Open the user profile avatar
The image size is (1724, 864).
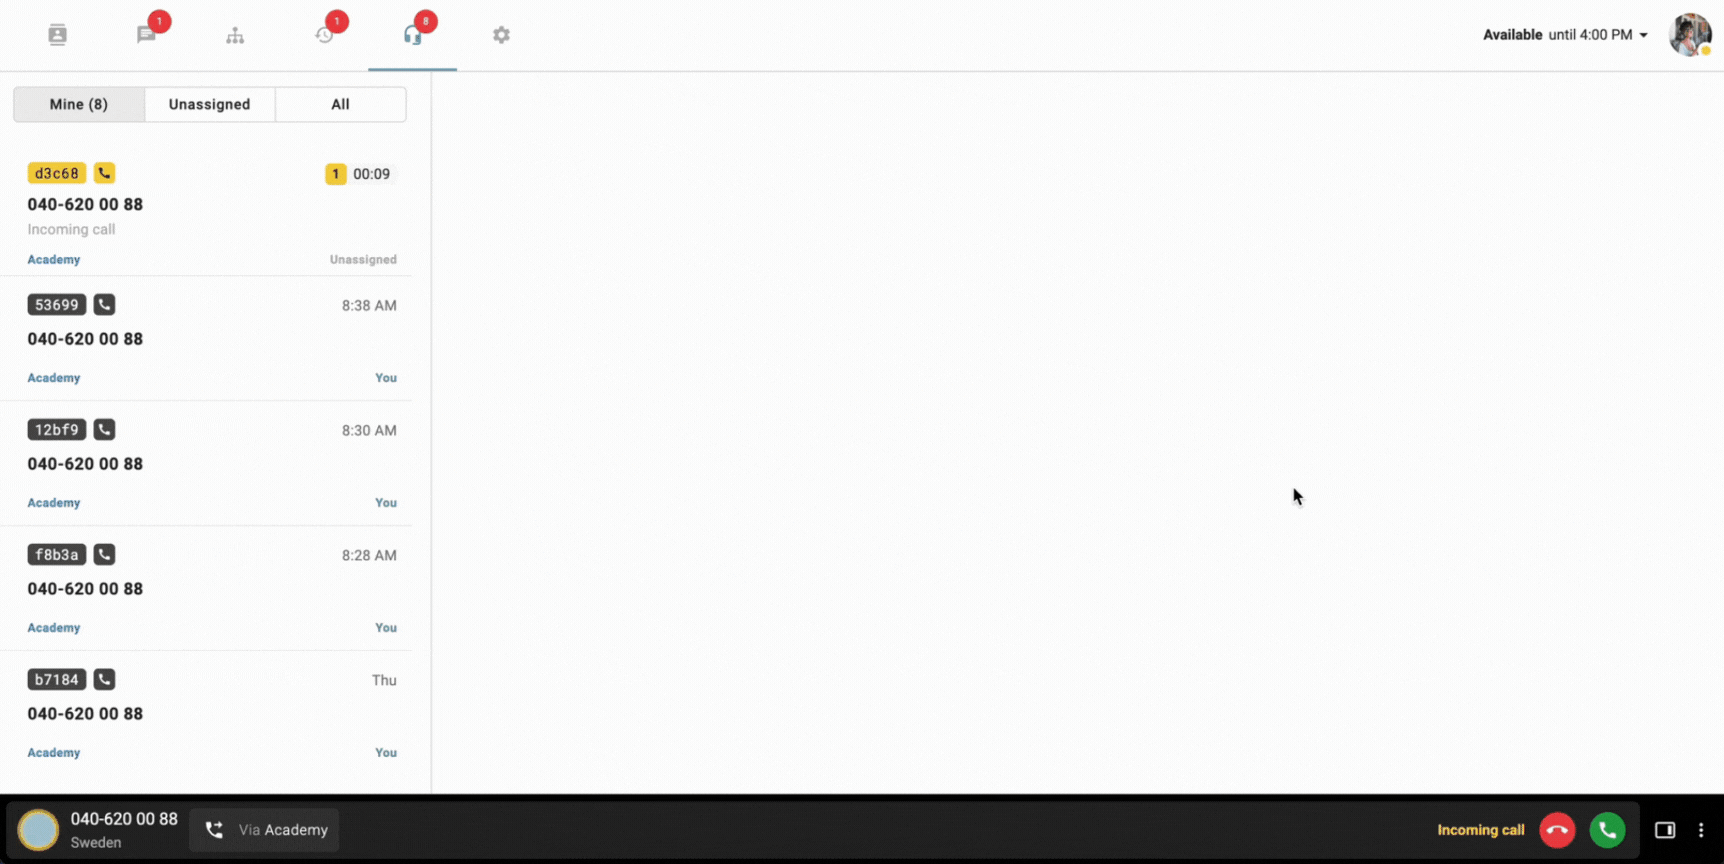coord(1691,35)
